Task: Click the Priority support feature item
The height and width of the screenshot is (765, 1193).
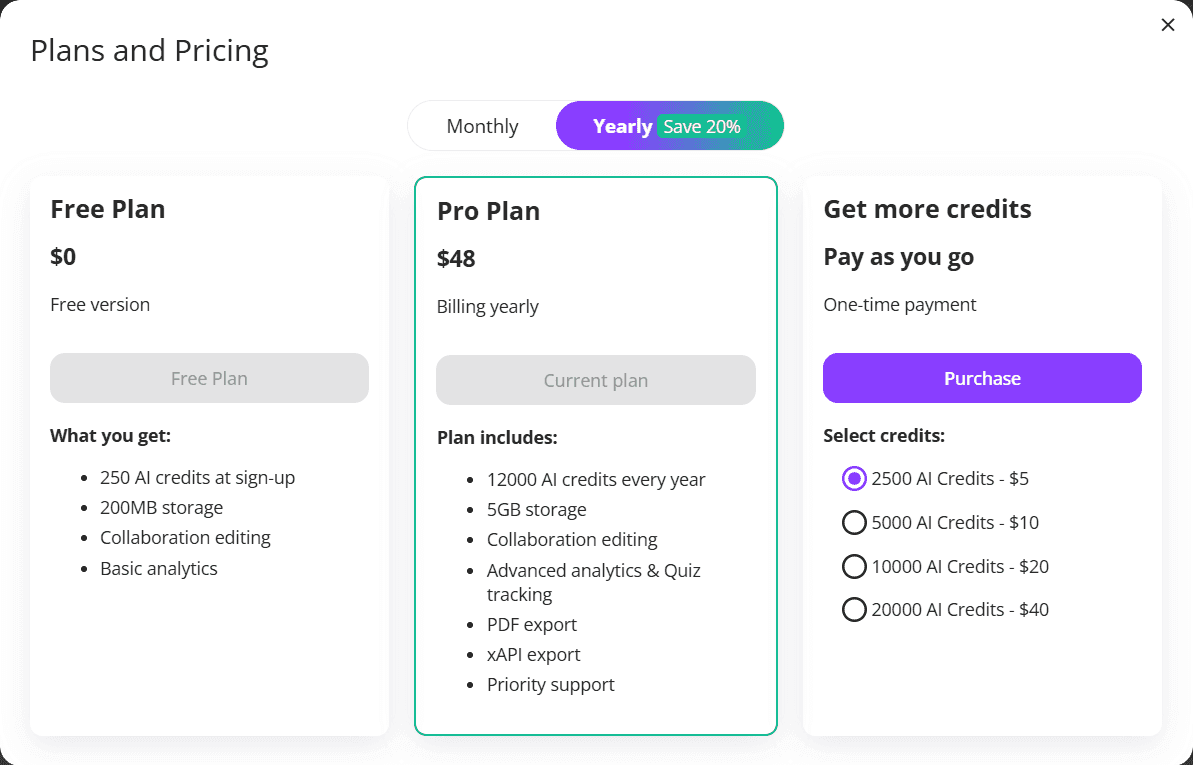Action: [551, 684]
